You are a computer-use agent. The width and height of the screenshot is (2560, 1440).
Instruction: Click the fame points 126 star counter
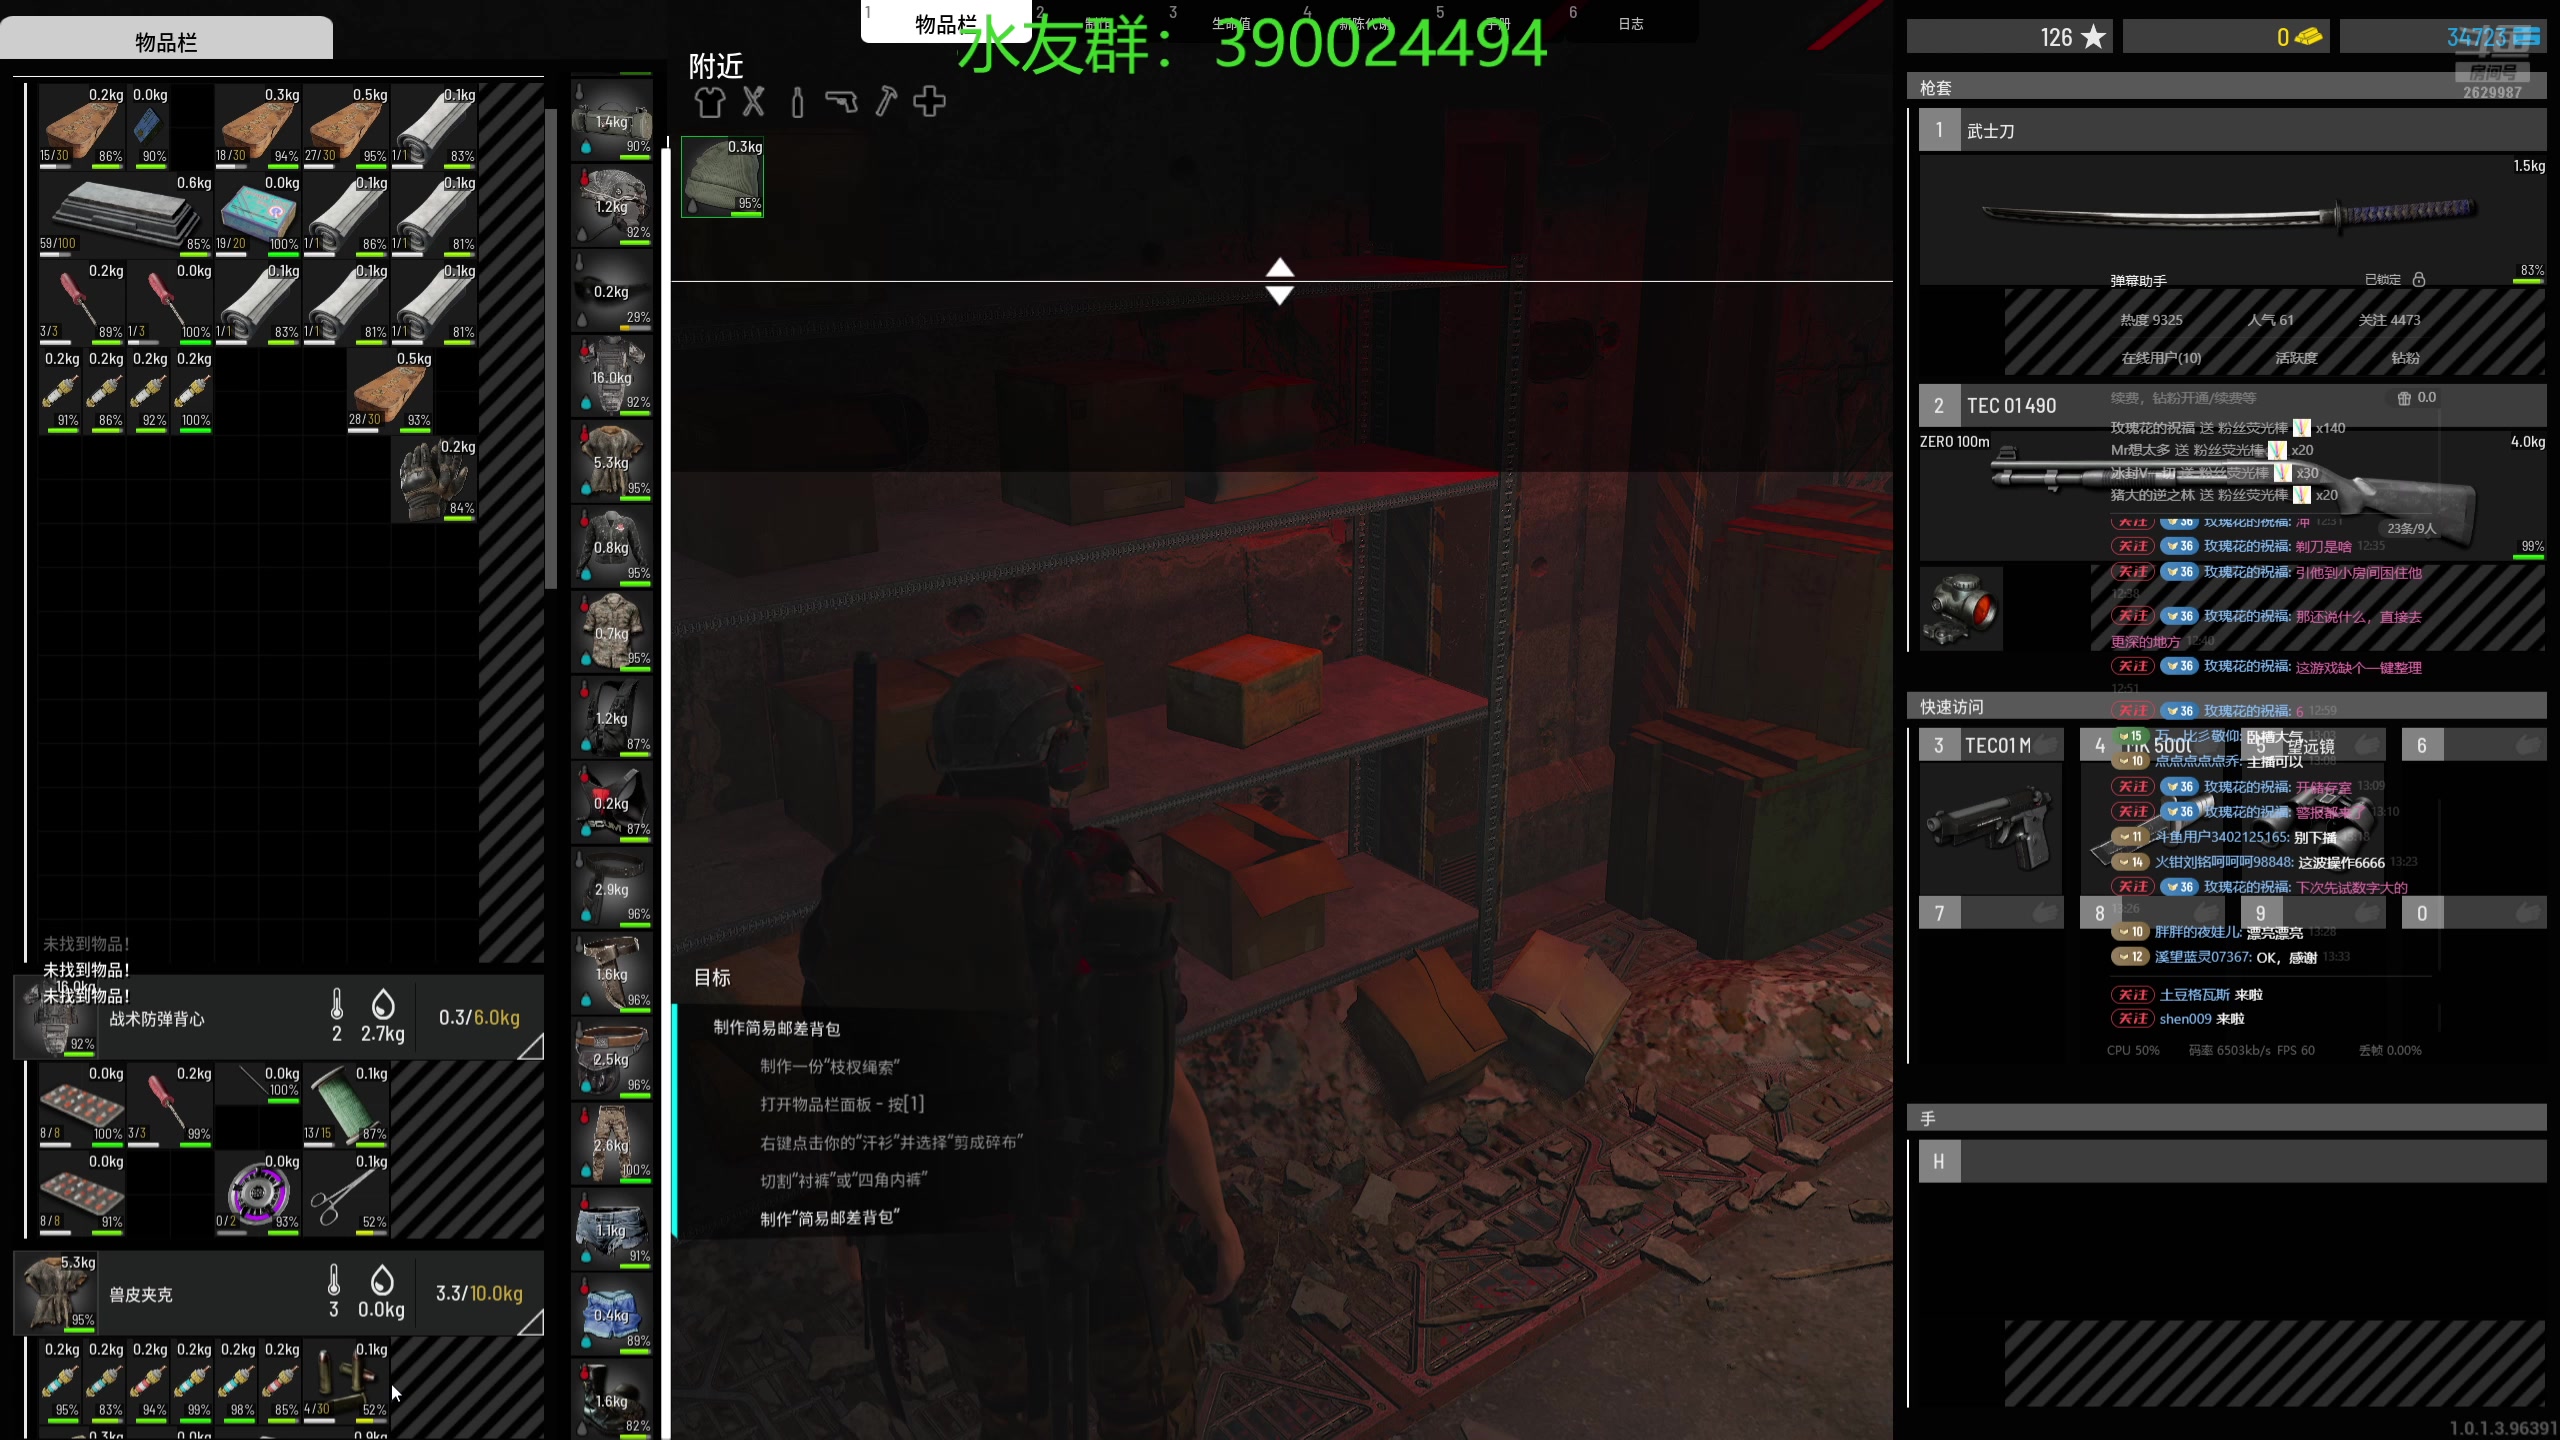click(x=2010, y=37)
